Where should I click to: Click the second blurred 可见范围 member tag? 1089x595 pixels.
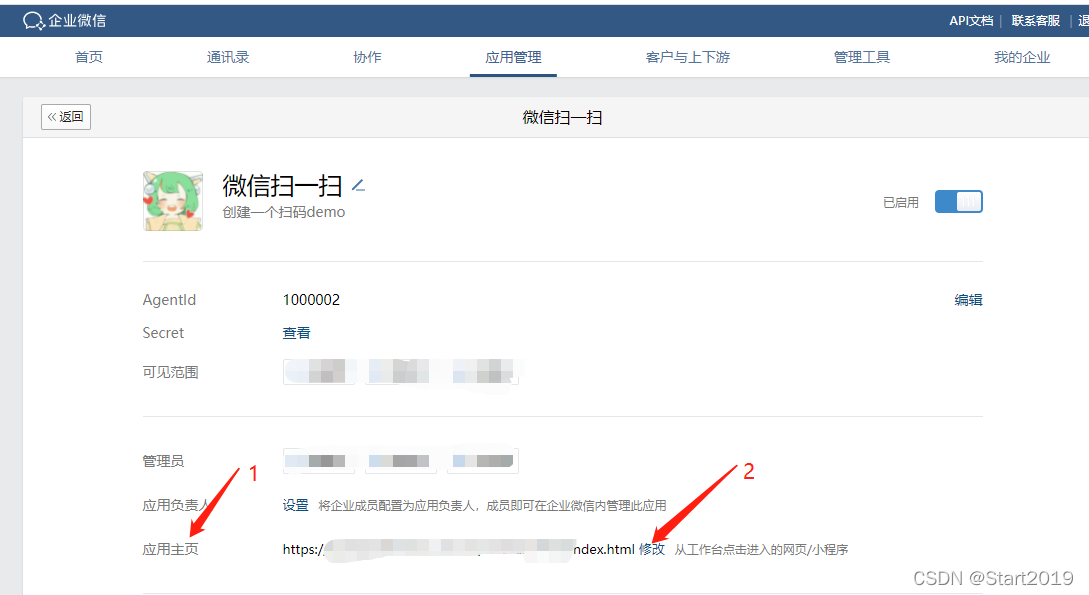coord(400,371)
